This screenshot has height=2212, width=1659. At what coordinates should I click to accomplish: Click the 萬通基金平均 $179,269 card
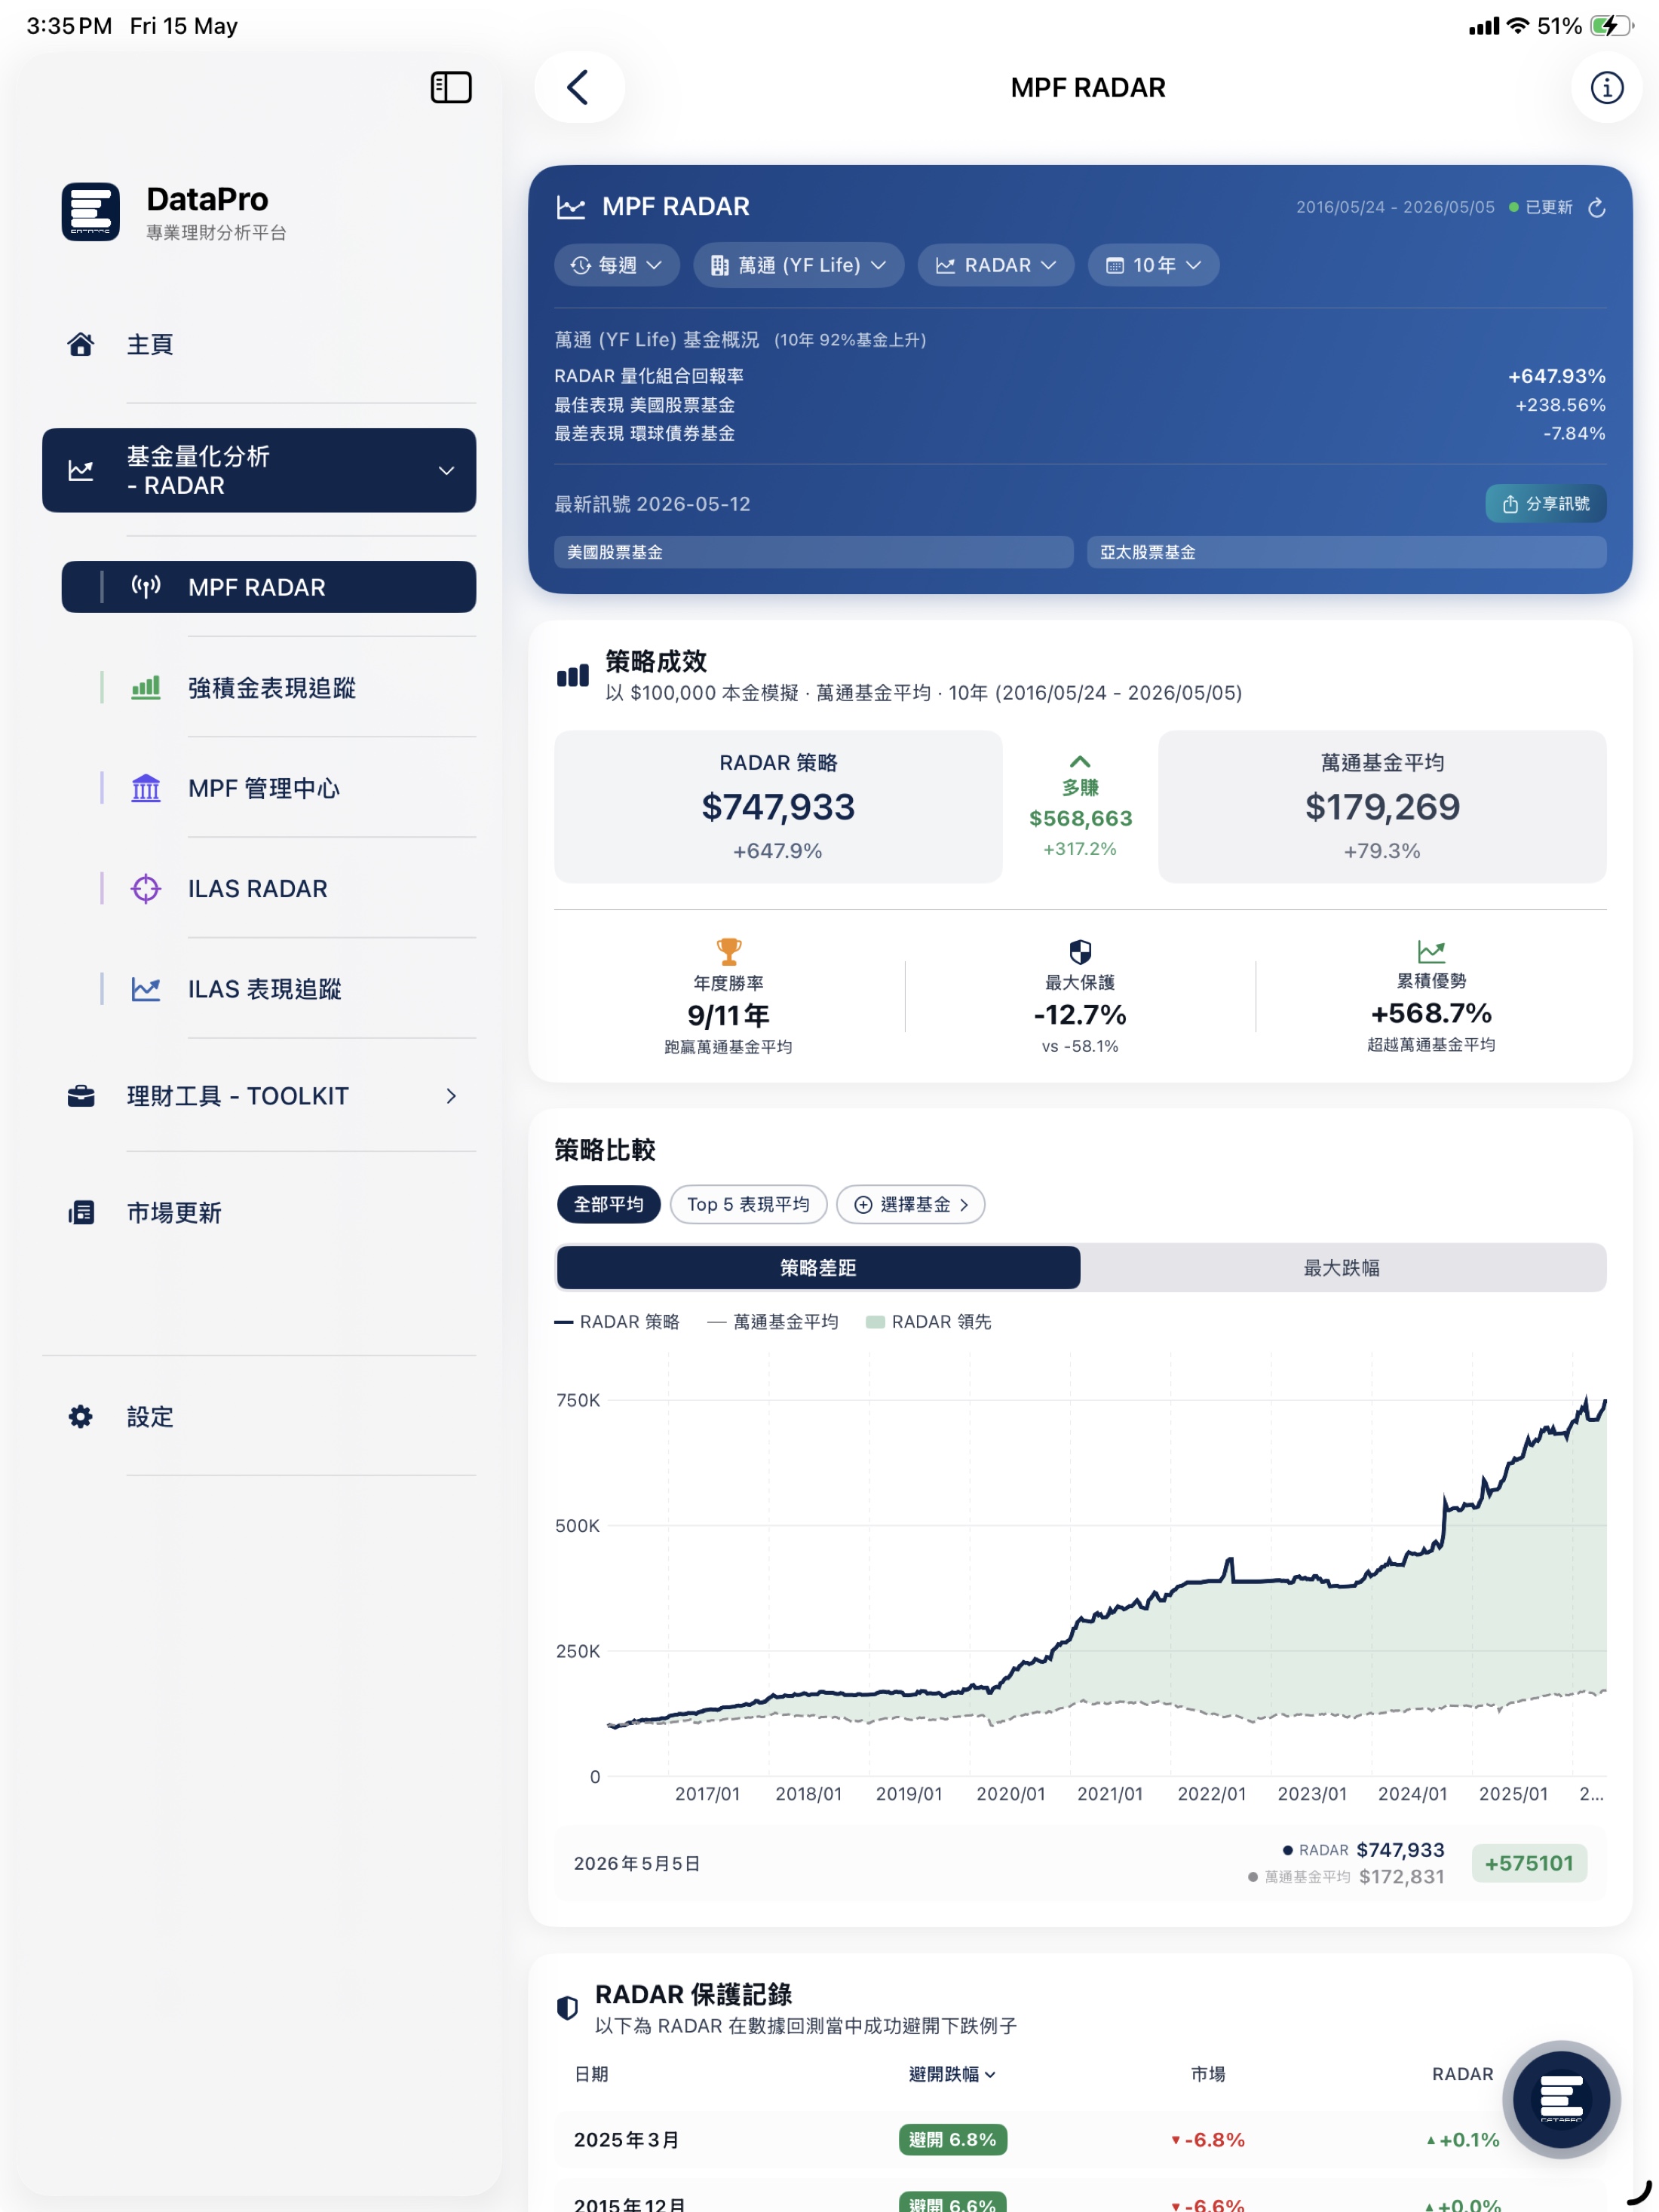click(x=1382, y=806)
